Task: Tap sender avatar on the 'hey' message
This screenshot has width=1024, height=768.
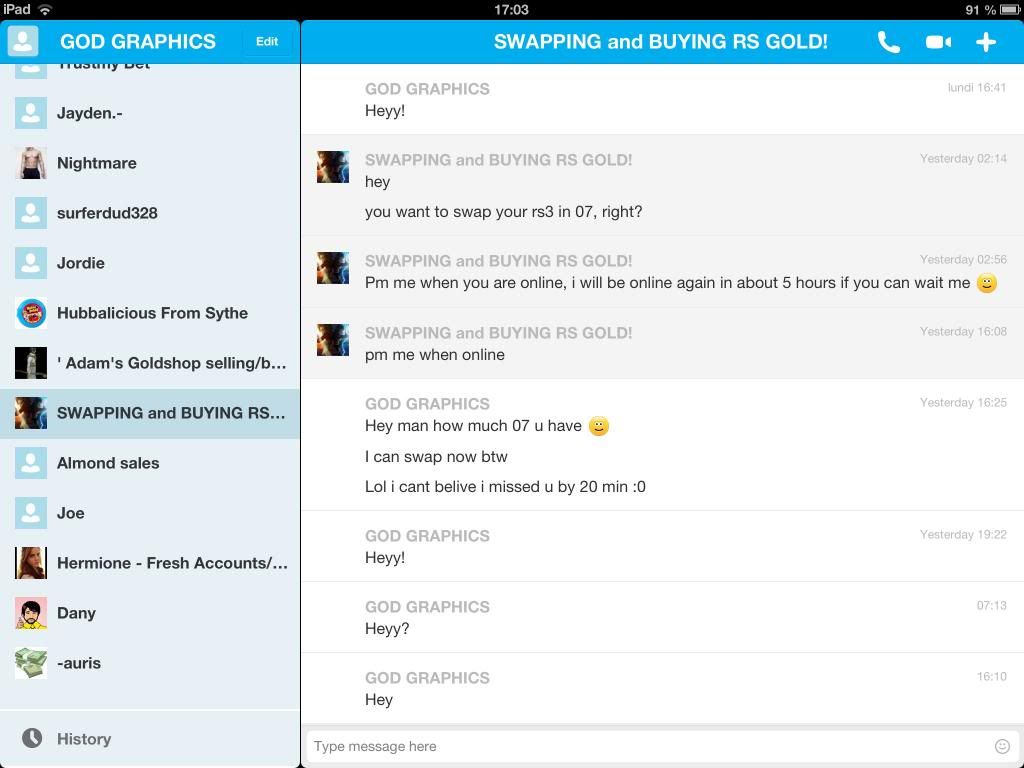Action: coord(333,167)
